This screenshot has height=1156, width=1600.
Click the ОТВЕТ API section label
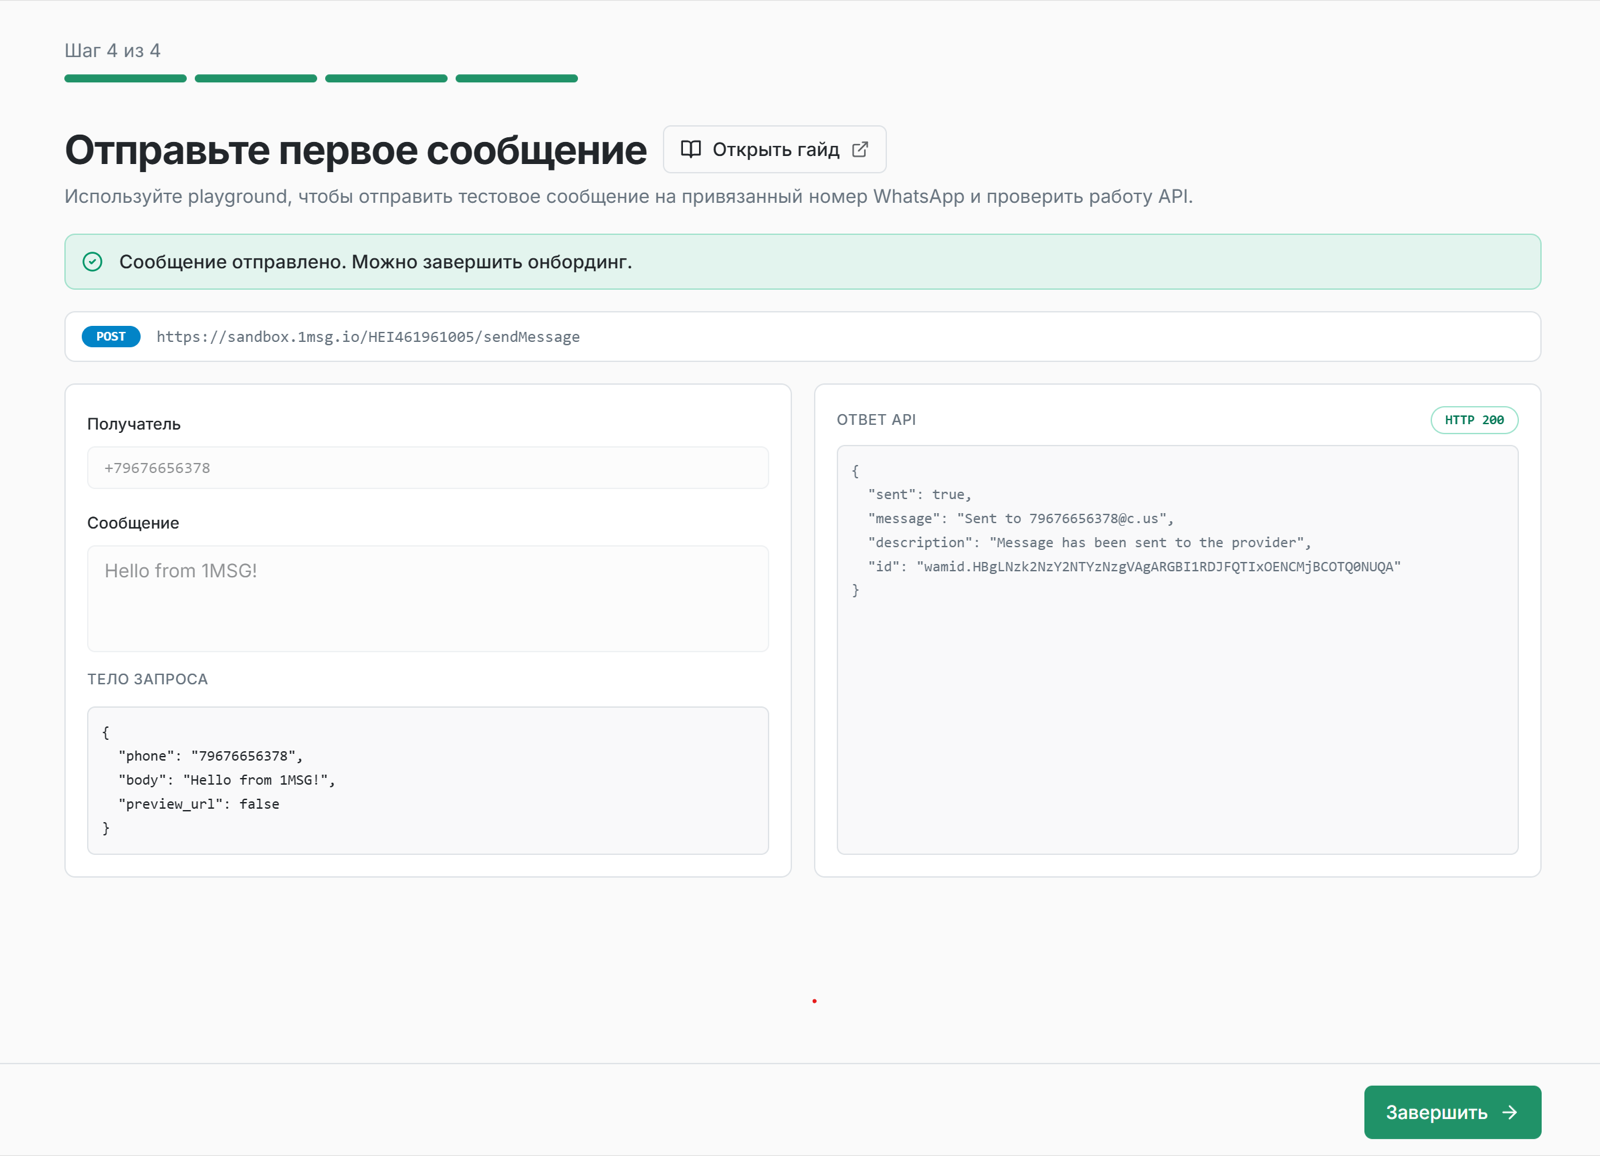[x=876, y=420]
